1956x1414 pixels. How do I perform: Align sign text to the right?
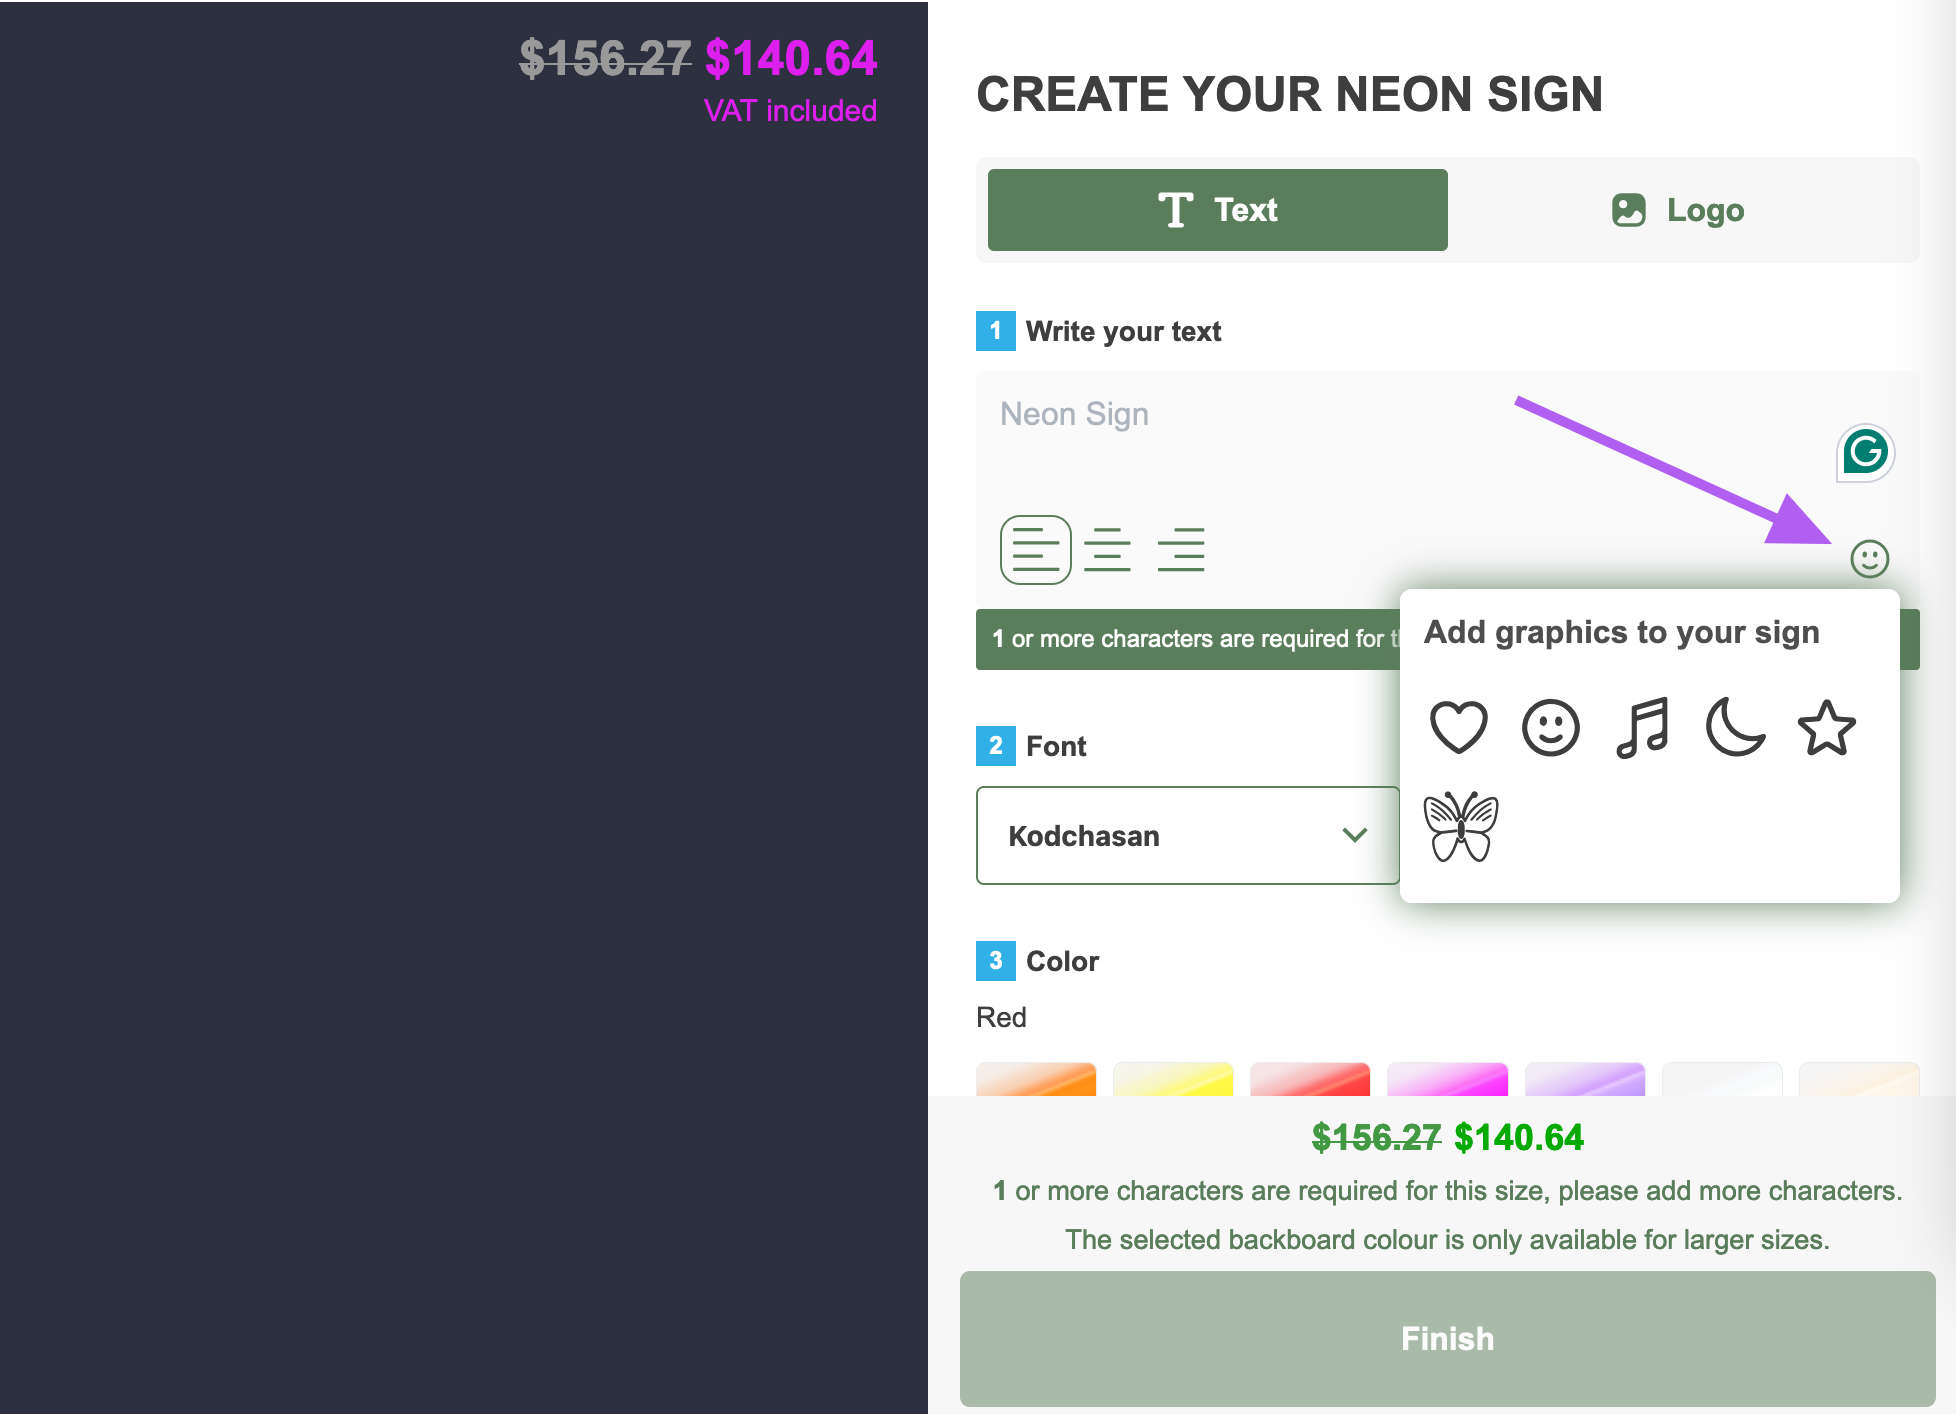1181,549
